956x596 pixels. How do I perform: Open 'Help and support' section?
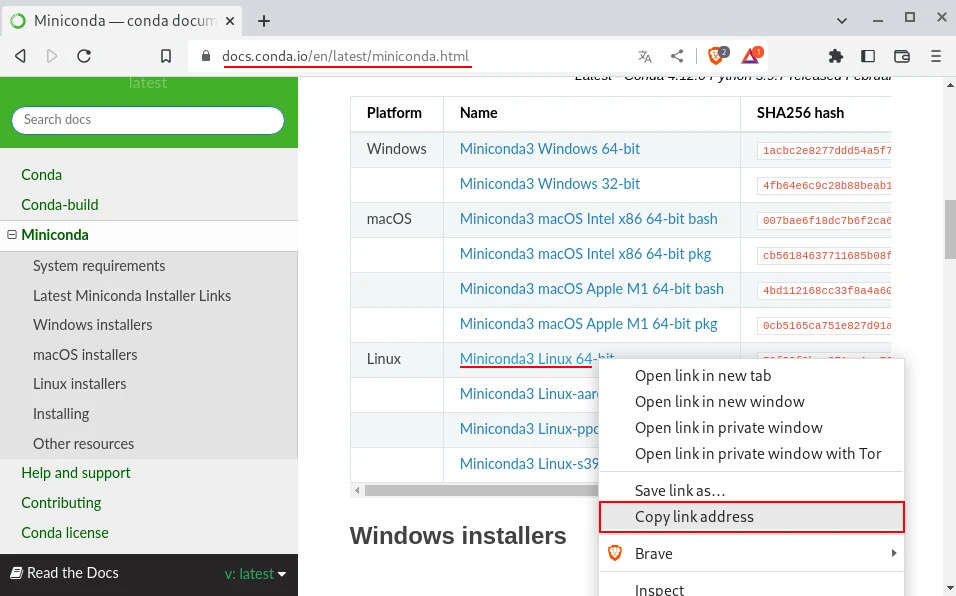click(75, 473)
